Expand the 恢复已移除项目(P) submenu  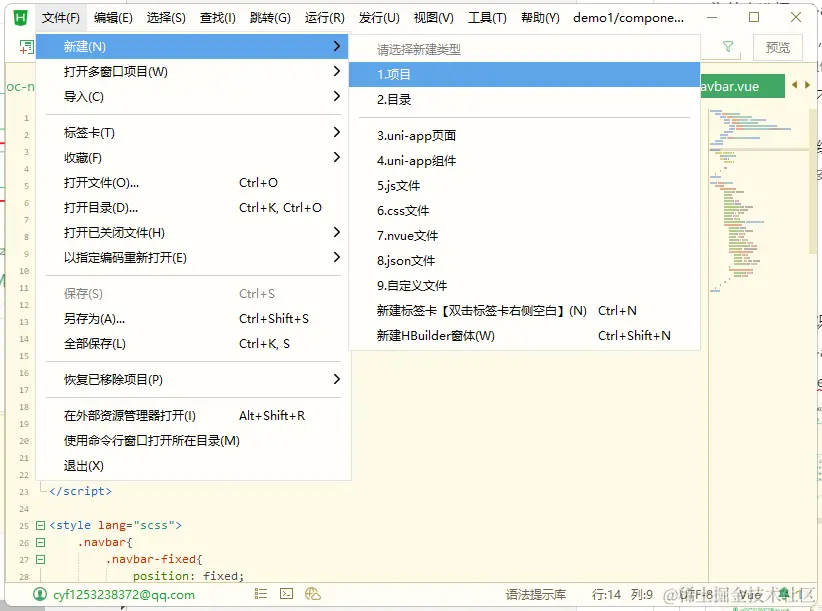point(192,379)
